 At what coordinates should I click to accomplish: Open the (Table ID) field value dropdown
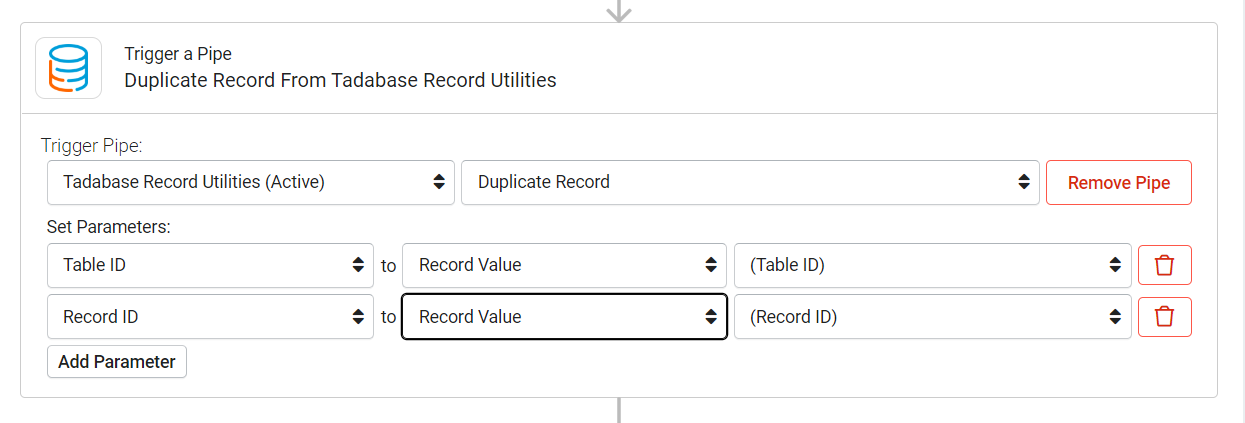pos(933,265)
